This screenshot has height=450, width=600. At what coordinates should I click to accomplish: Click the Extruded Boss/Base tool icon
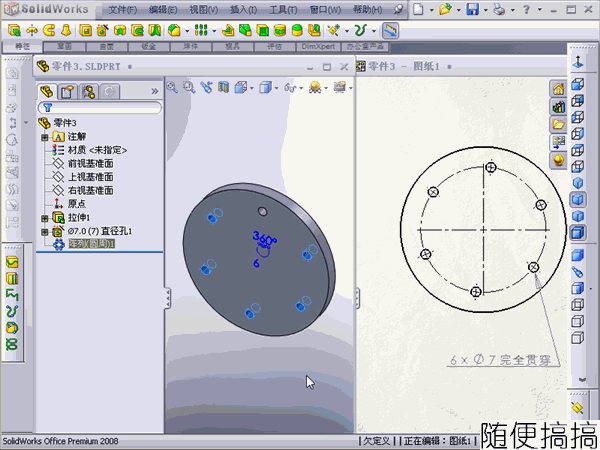(14, 30)
